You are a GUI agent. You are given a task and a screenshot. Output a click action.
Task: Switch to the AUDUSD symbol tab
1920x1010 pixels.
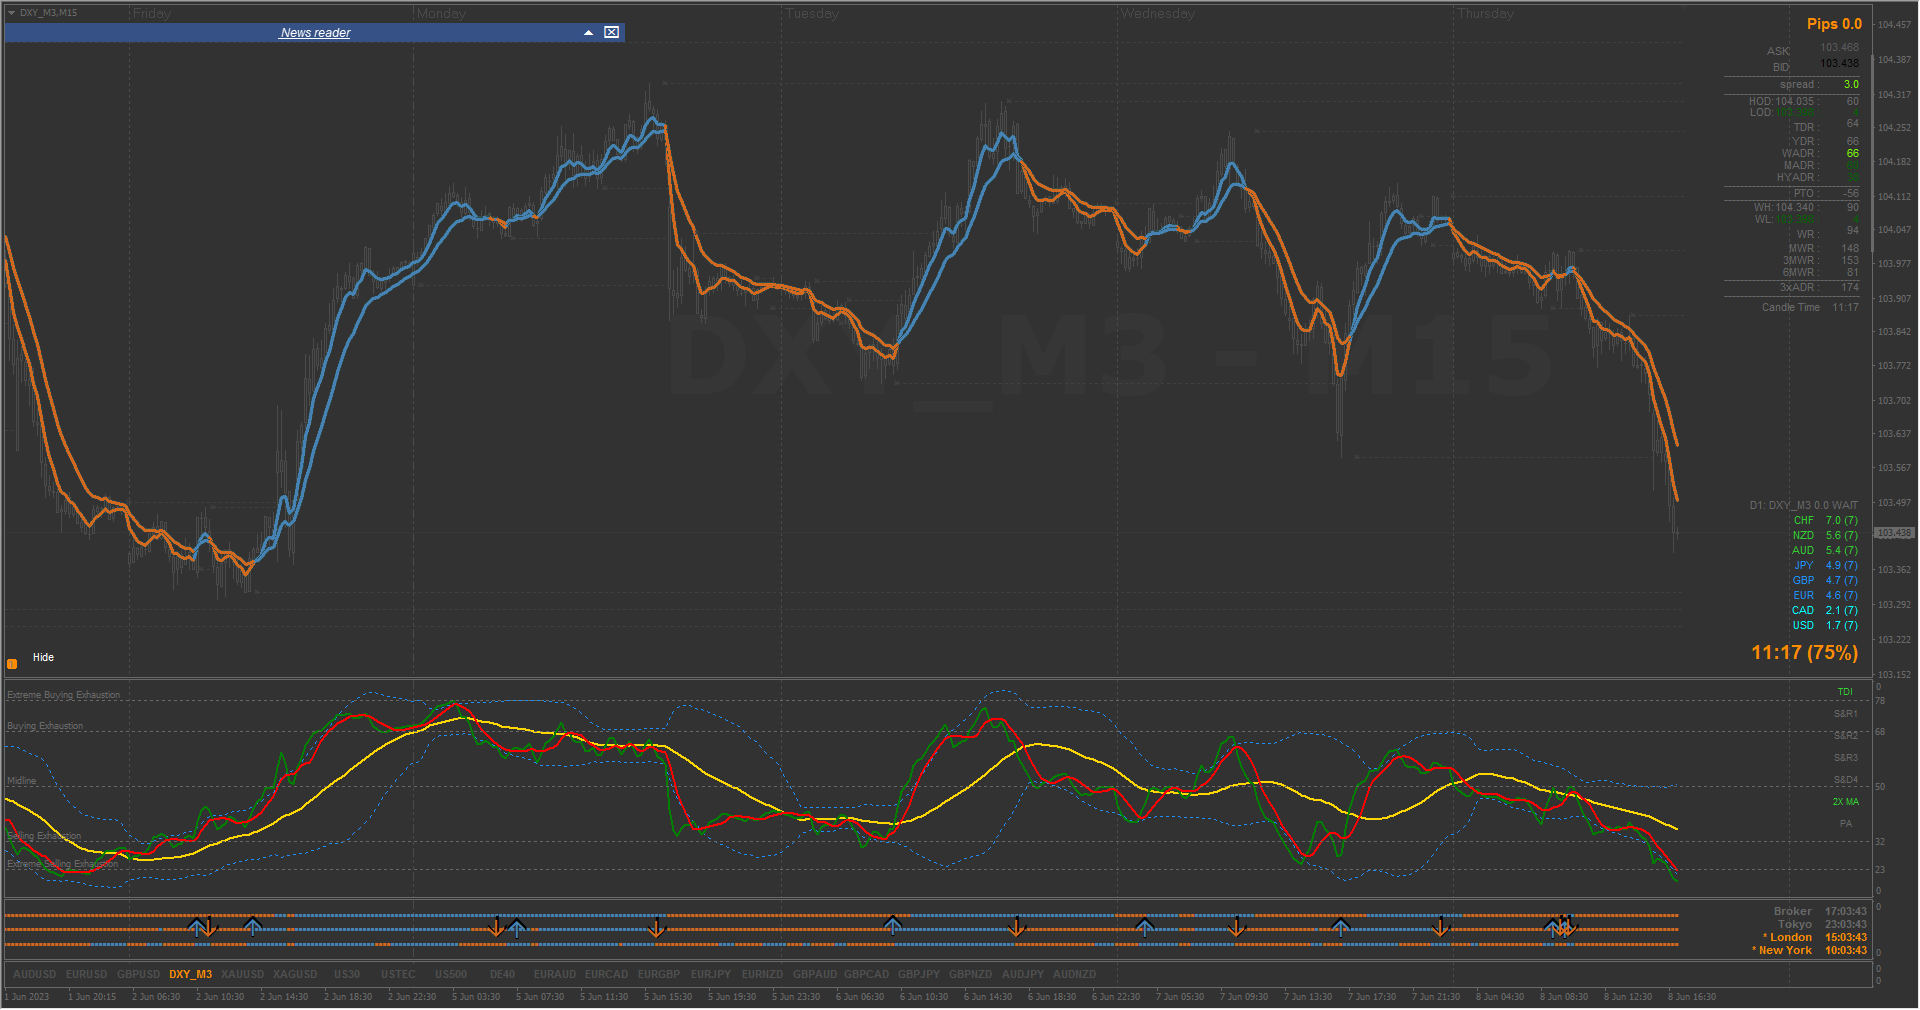(x=34, y=974)
